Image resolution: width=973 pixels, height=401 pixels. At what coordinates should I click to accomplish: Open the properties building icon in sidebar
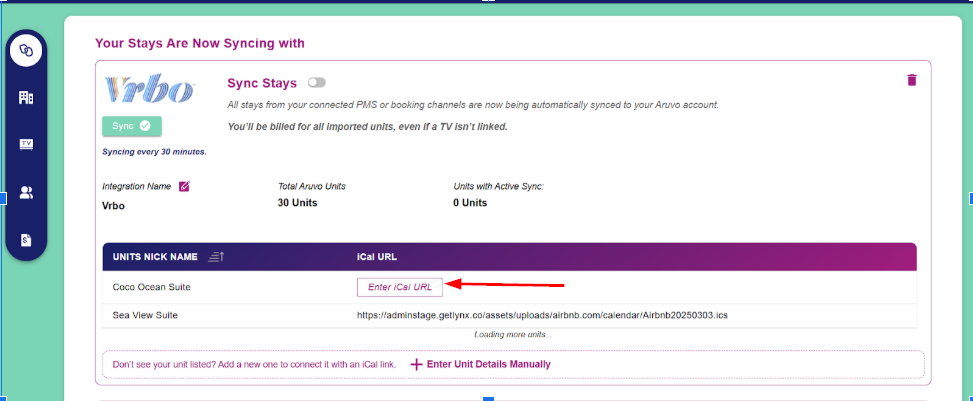click(x=26, y=97)
